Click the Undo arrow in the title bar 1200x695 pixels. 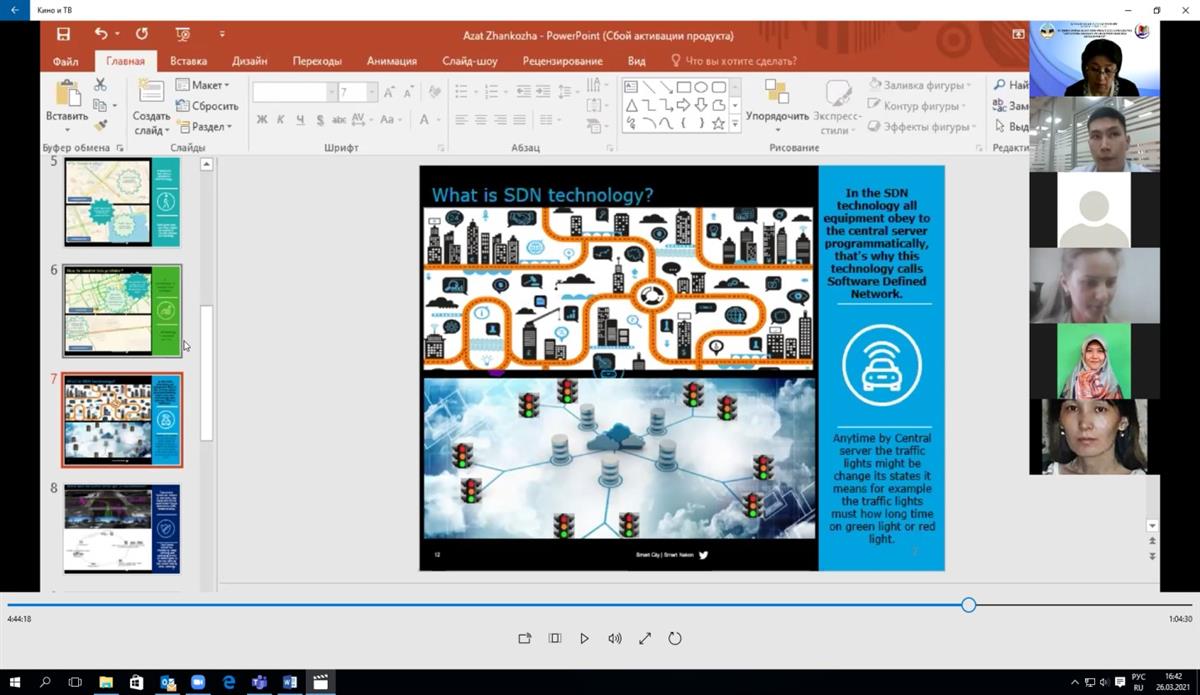[101, 35]
